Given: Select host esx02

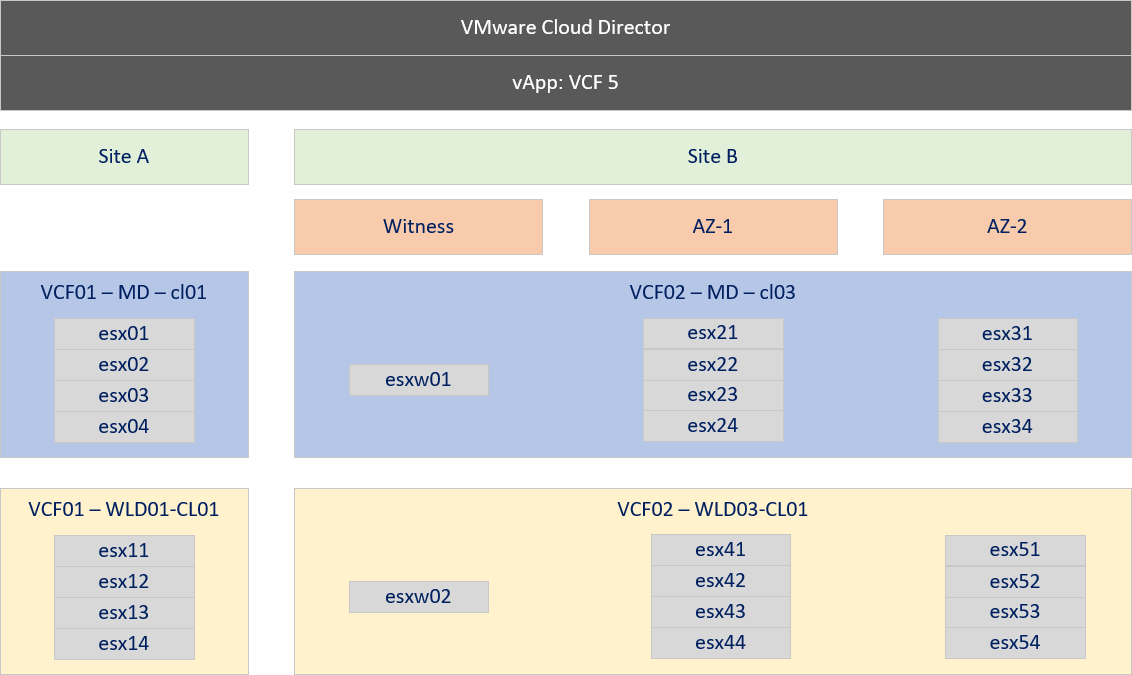Looking at the screenshot, I should coord(124,365).
